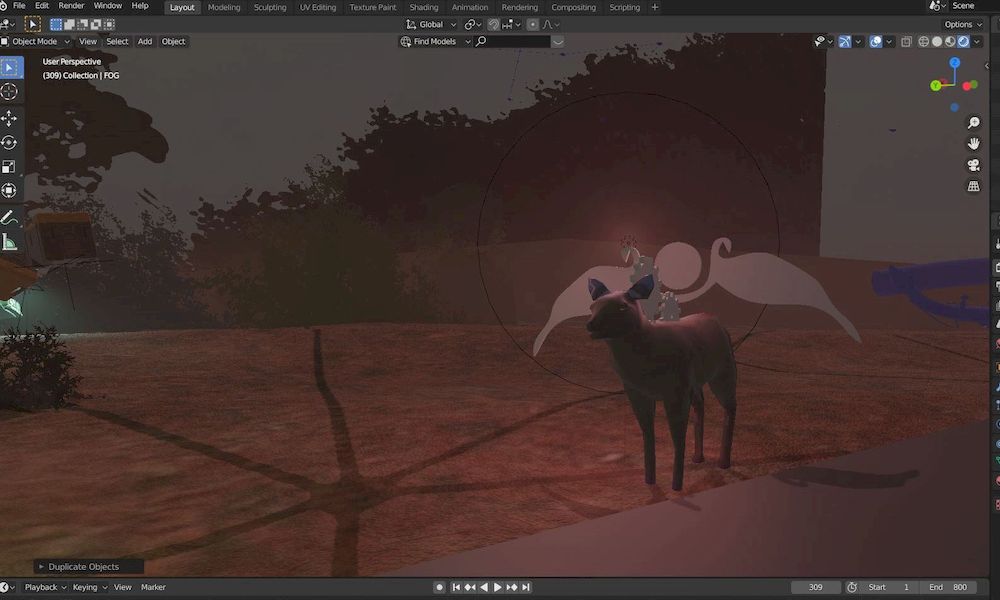
Task: Choose the Rotate tool
Action: (x=10, y=142)
